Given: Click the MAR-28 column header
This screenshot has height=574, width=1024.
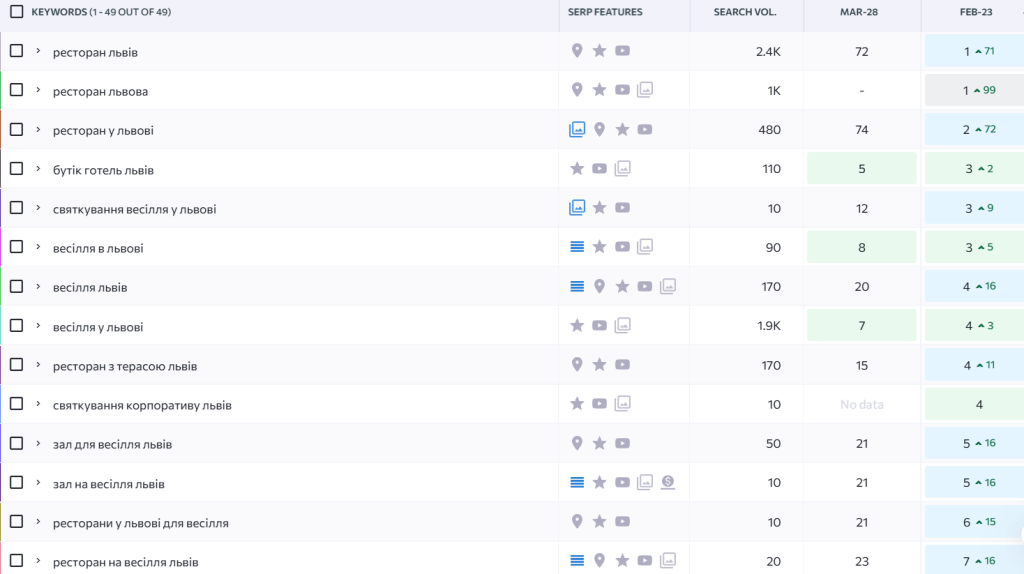Looking at the screenshot, I should 859,12.
